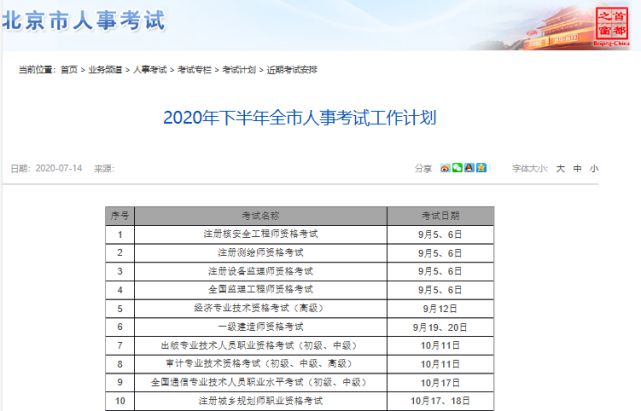641x411 pixels.
Task: Open 考试计划 breadcrumb link
Action: pos(239,70)
